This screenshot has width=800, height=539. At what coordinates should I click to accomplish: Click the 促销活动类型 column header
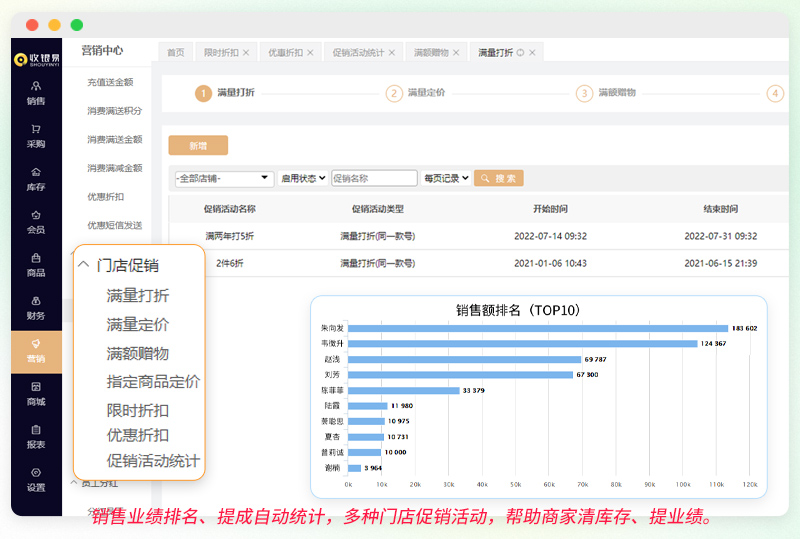click(x=378, y=209)
